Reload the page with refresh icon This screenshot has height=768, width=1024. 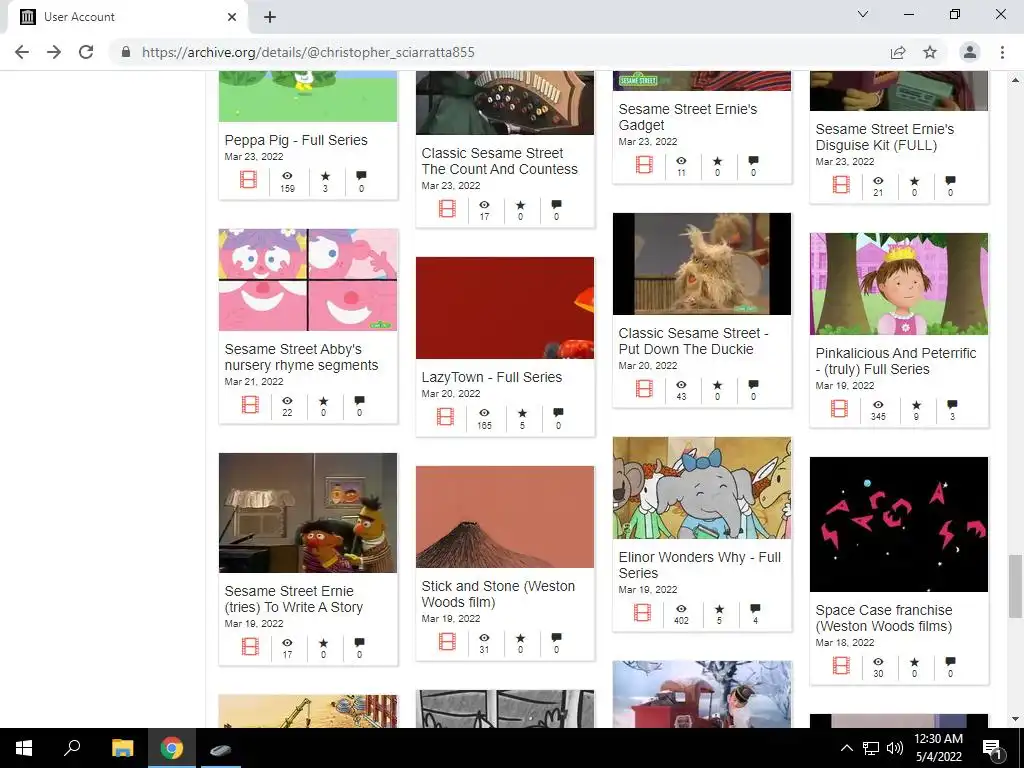pyautogui.click(x=86, y=52)
